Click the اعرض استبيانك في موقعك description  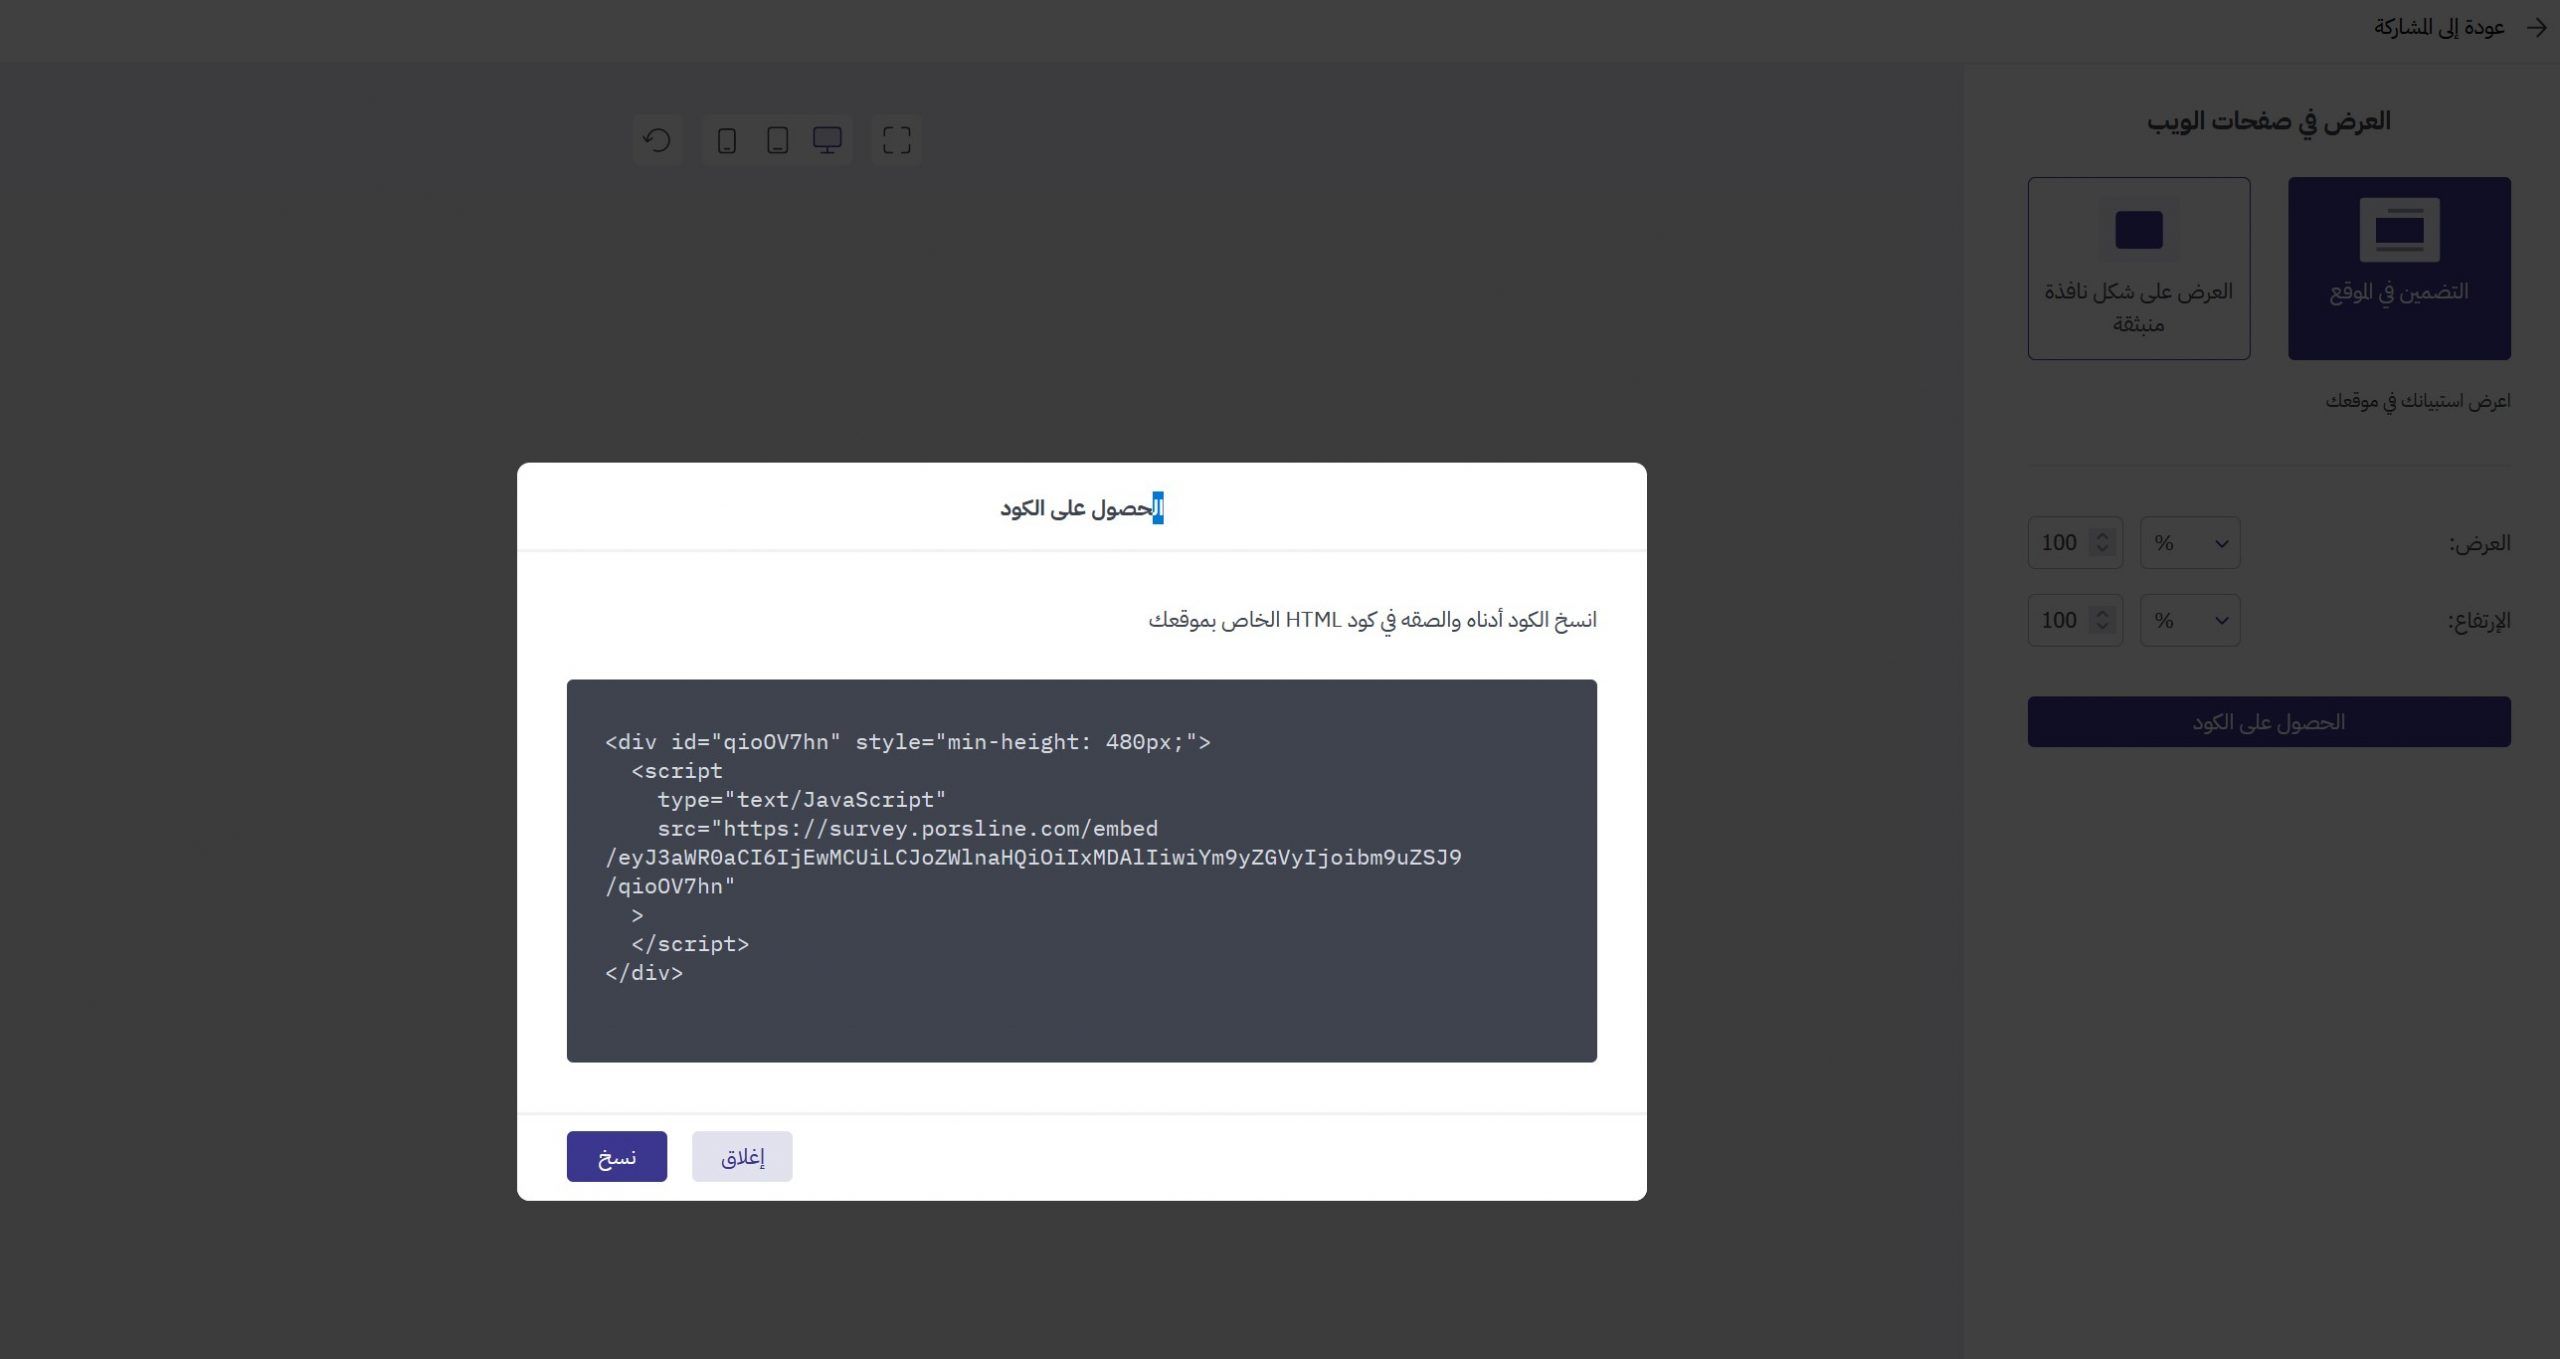(2417, 401)
